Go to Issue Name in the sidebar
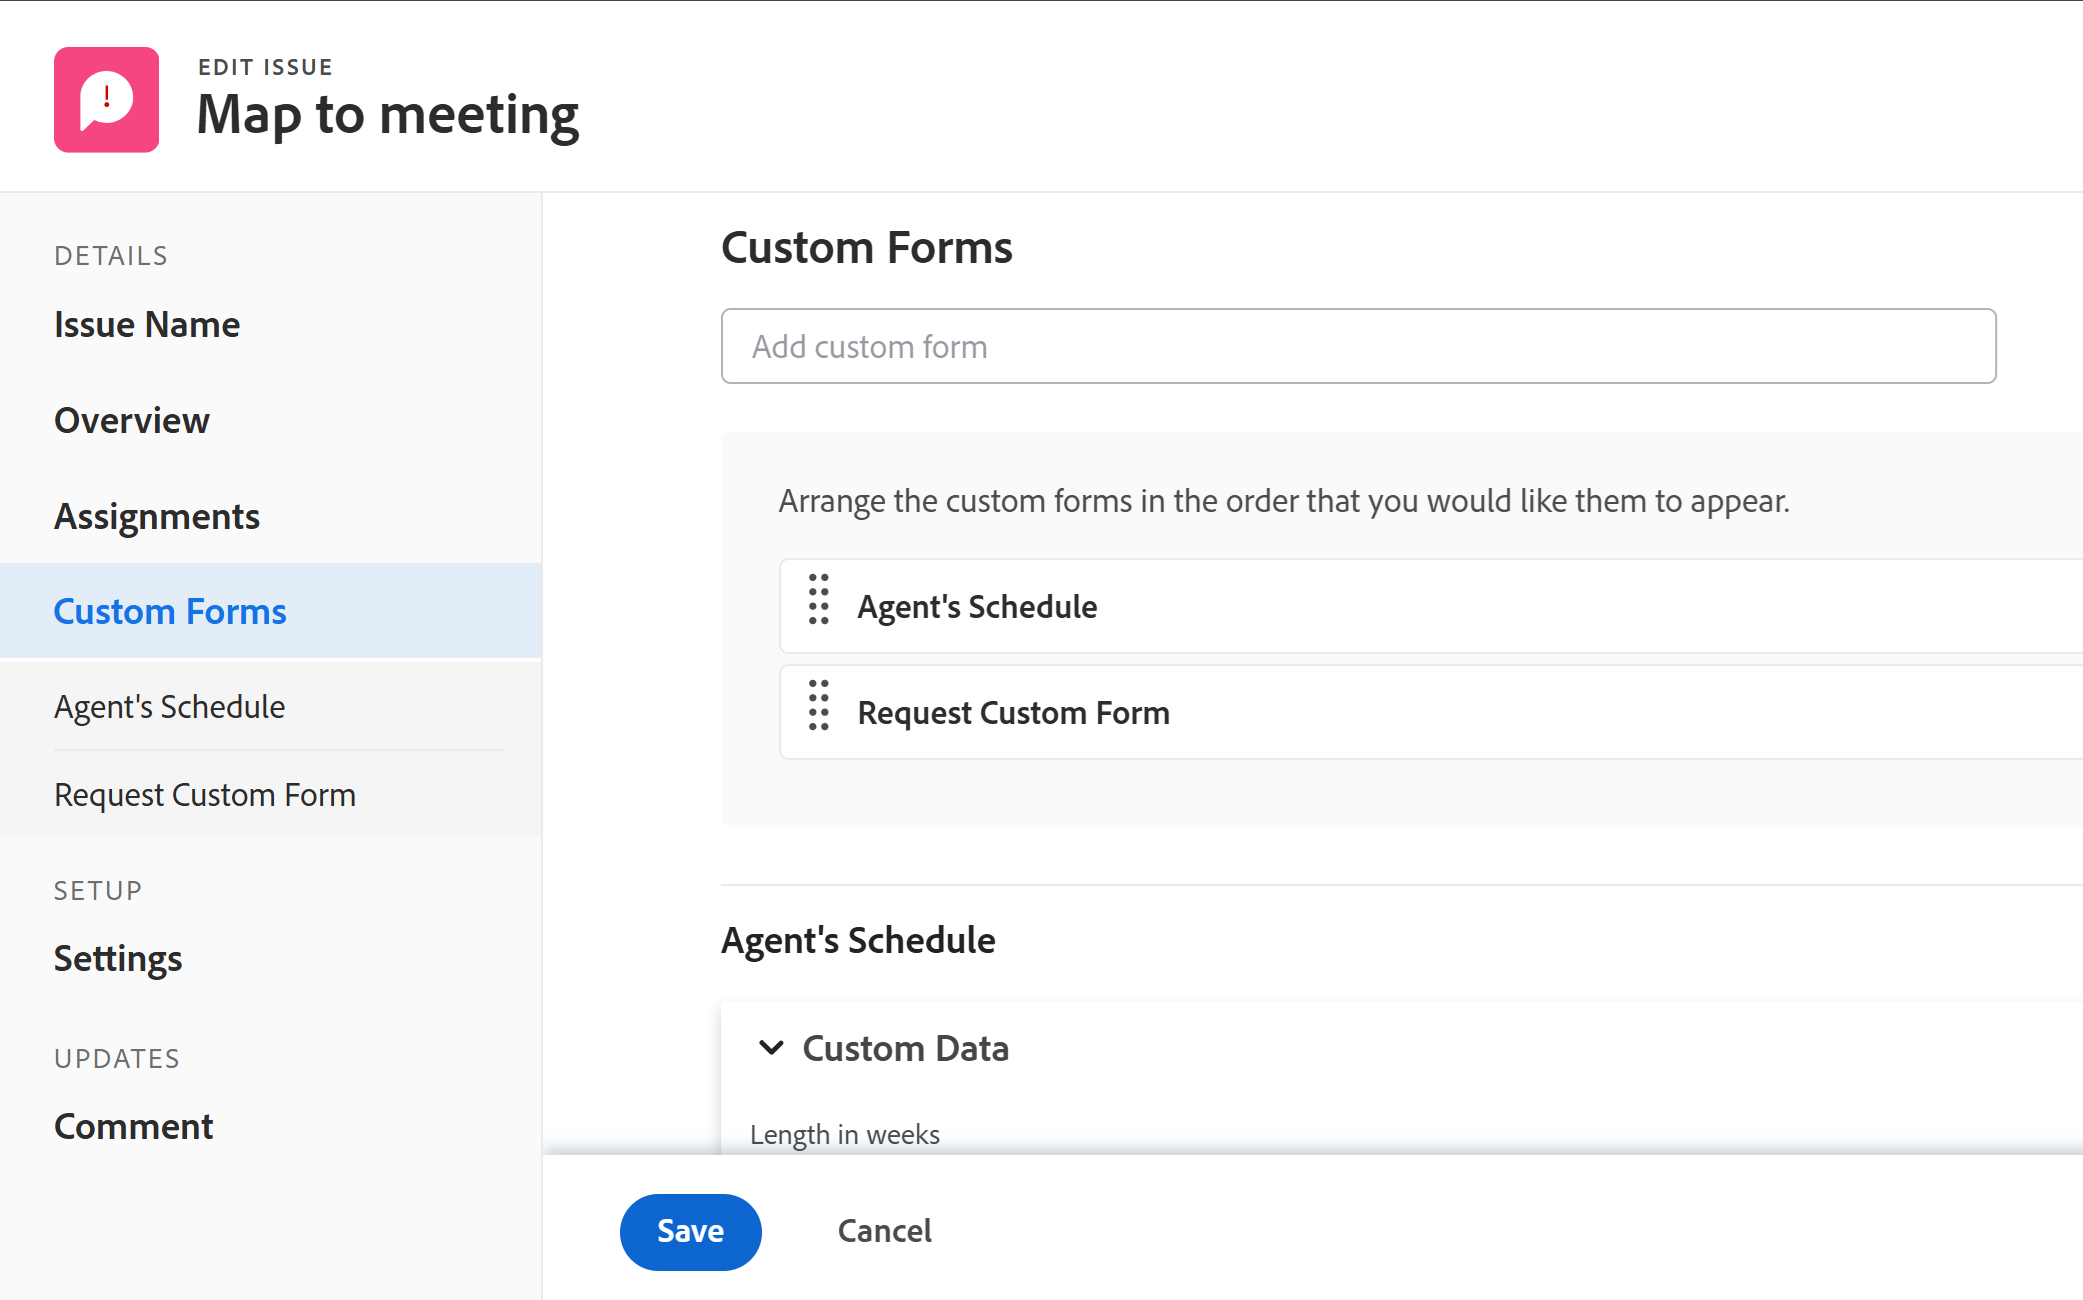 147,325
